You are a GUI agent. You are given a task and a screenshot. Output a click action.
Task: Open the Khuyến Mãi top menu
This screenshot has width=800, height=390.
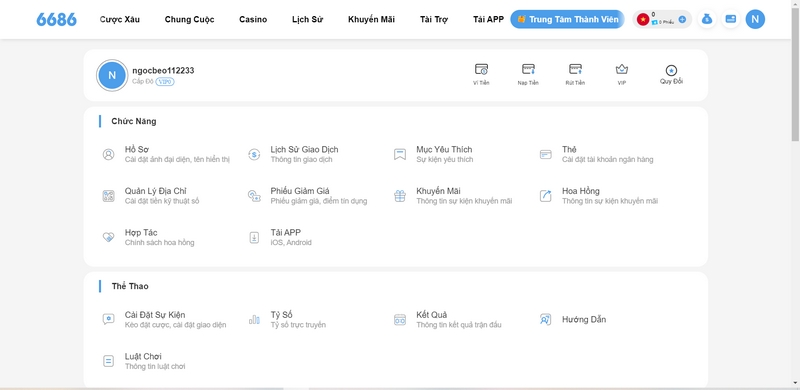(x=371, y=19)
